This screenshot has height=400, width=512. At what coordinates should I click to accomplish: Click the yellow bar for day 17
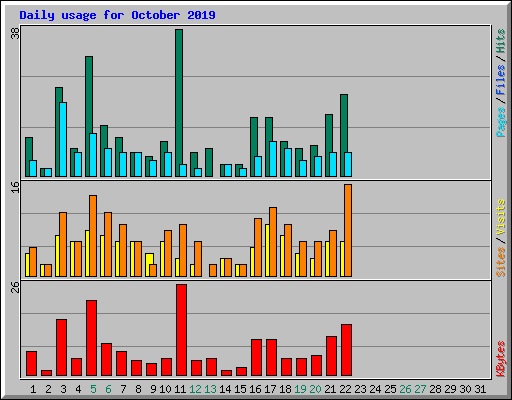(267, 250)
